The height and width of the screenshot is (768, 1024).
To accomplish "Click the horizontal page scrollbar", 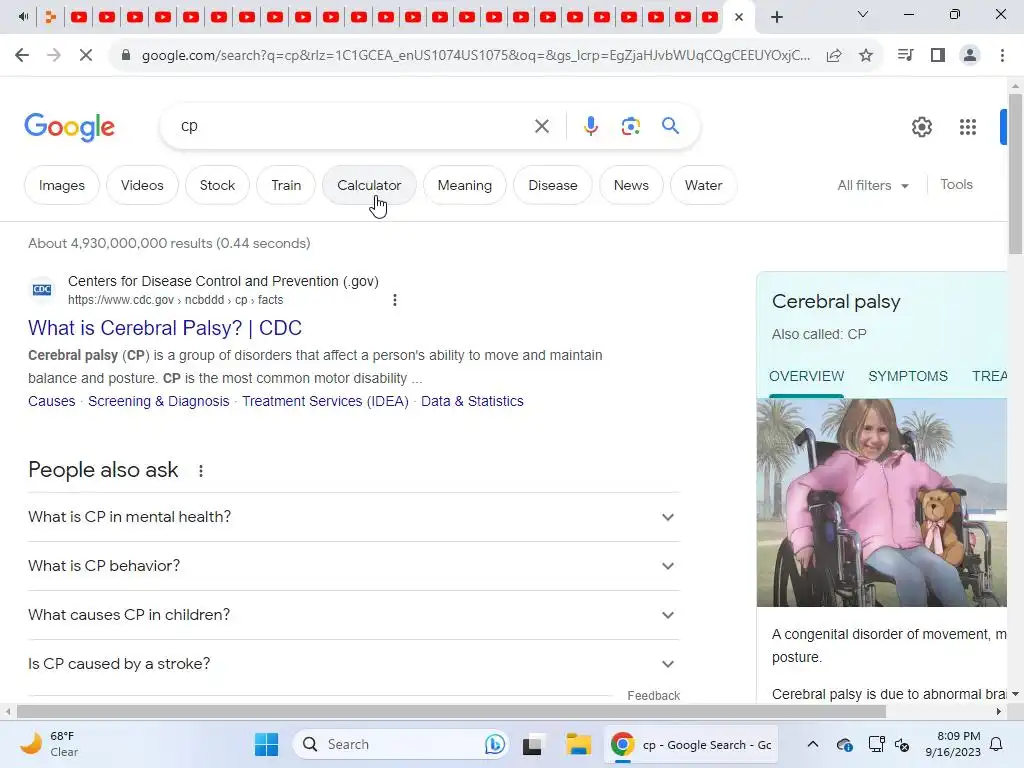I will pos(451,711).
